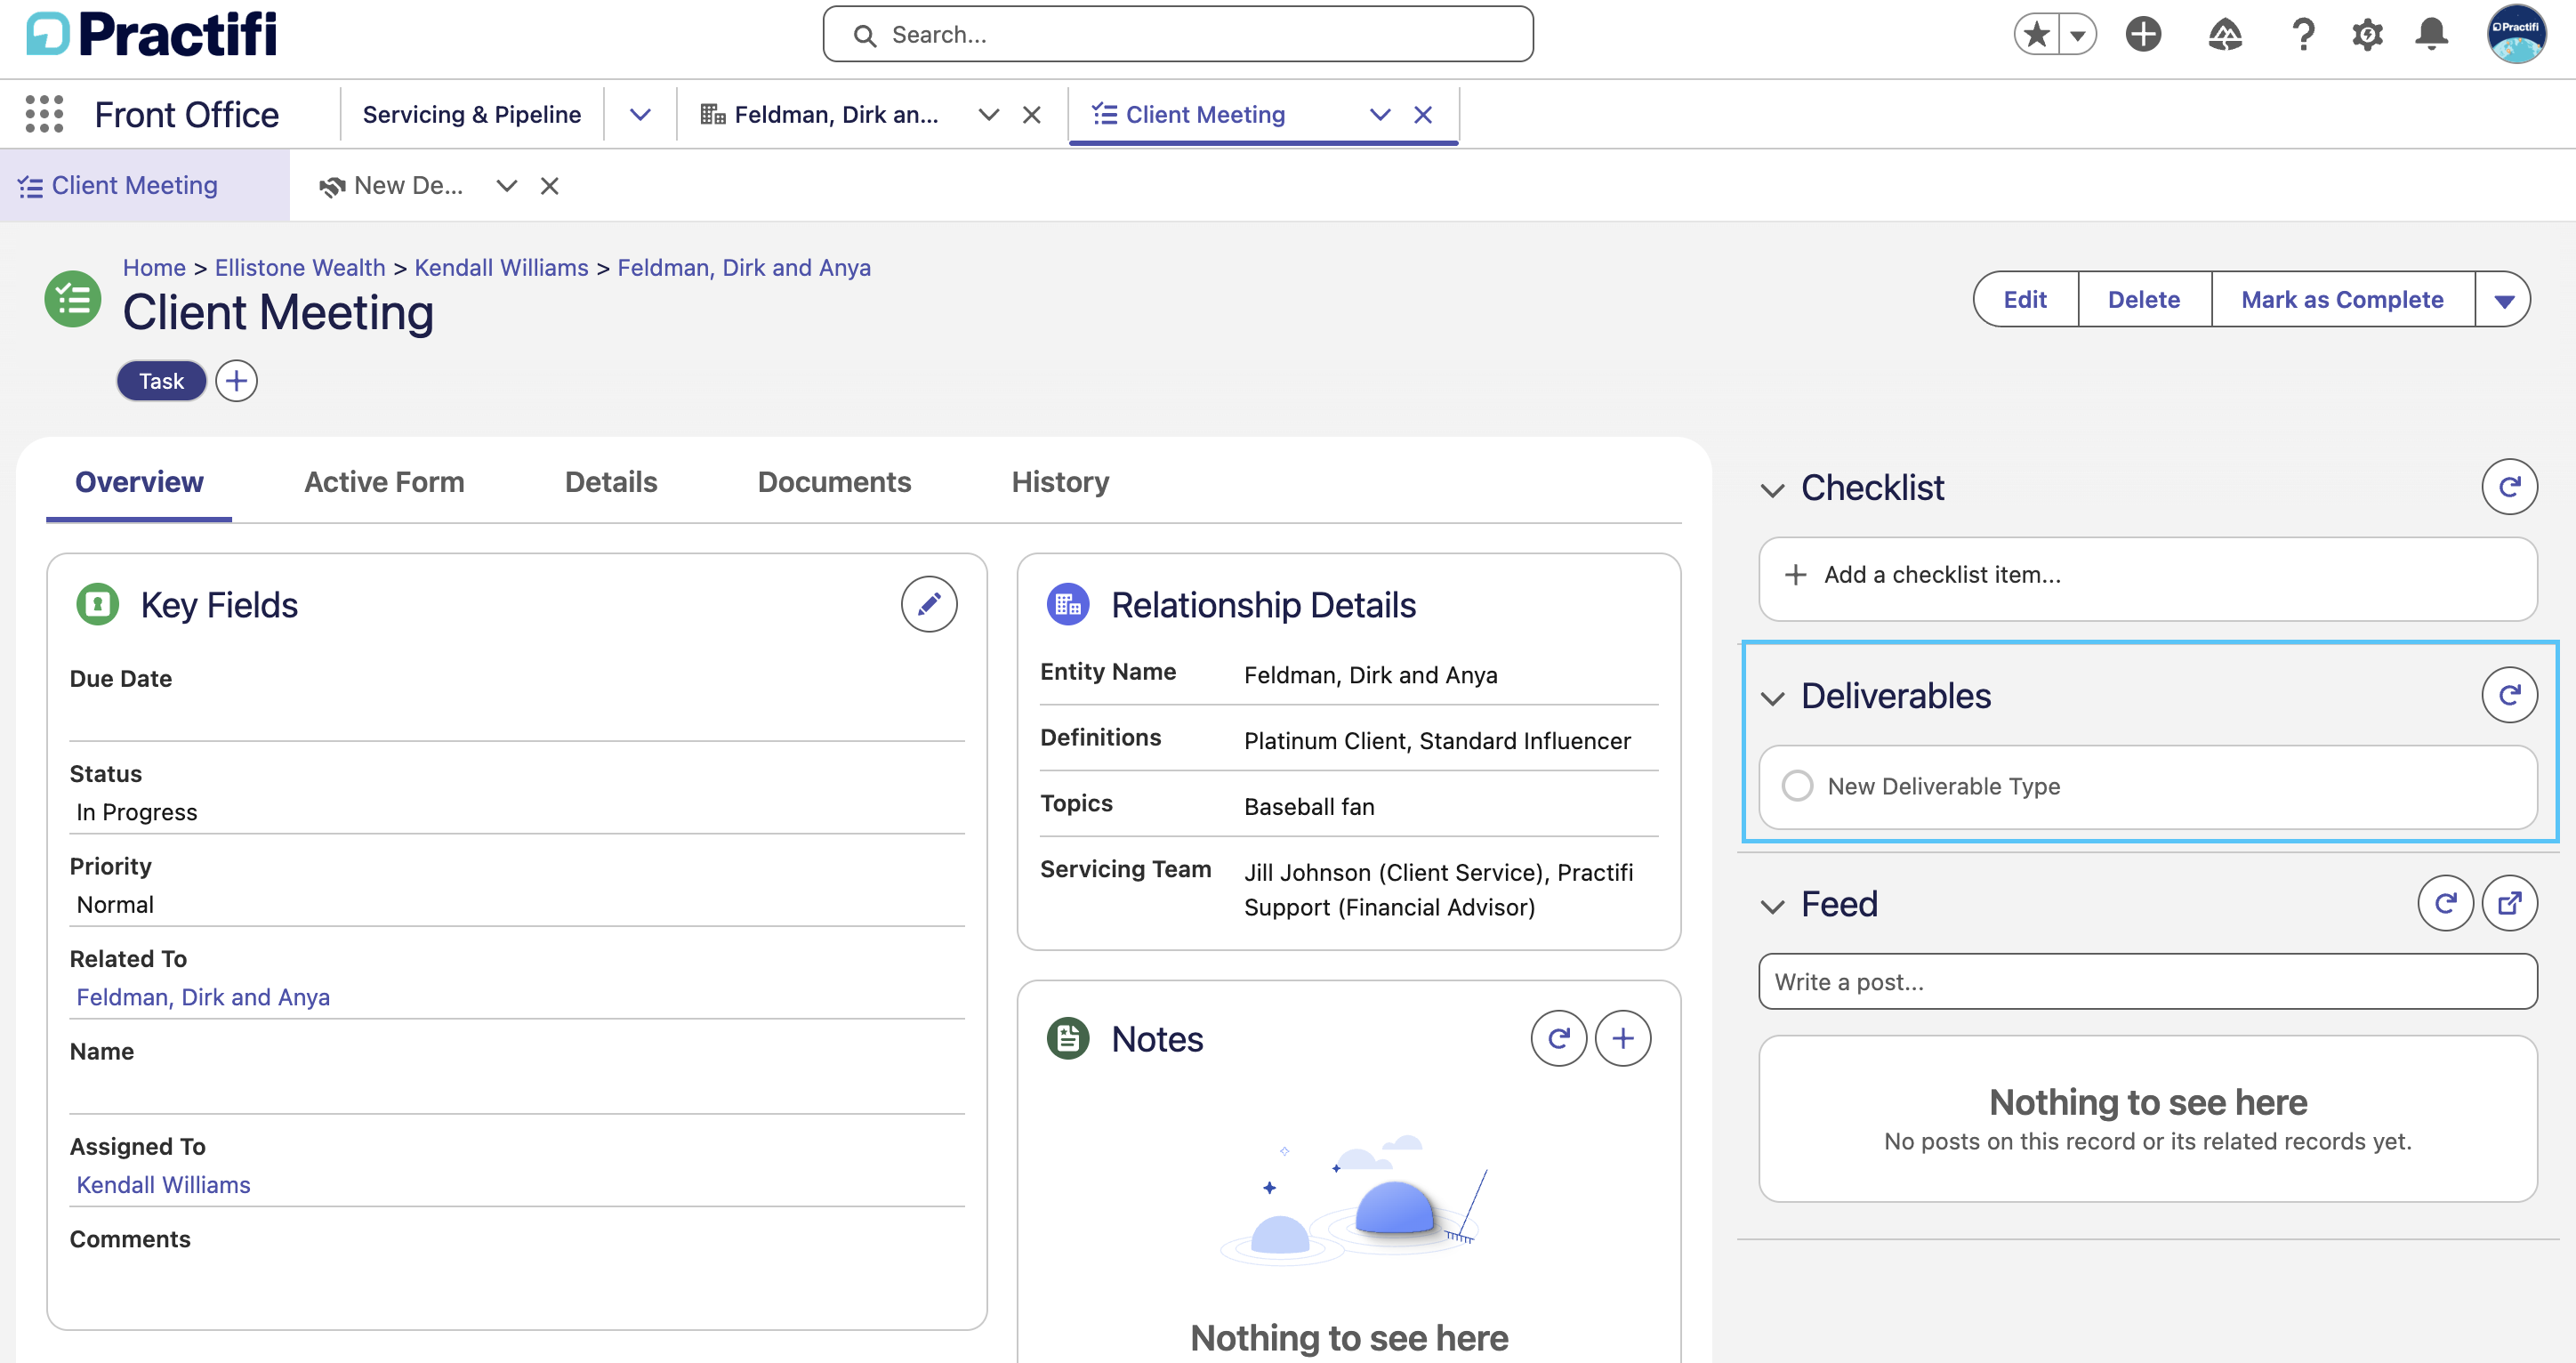Image resolution: width=2576 pixels, height=1363 pixels.
Task: Open the Feed in a new window icon
Action: [2509, 903]
